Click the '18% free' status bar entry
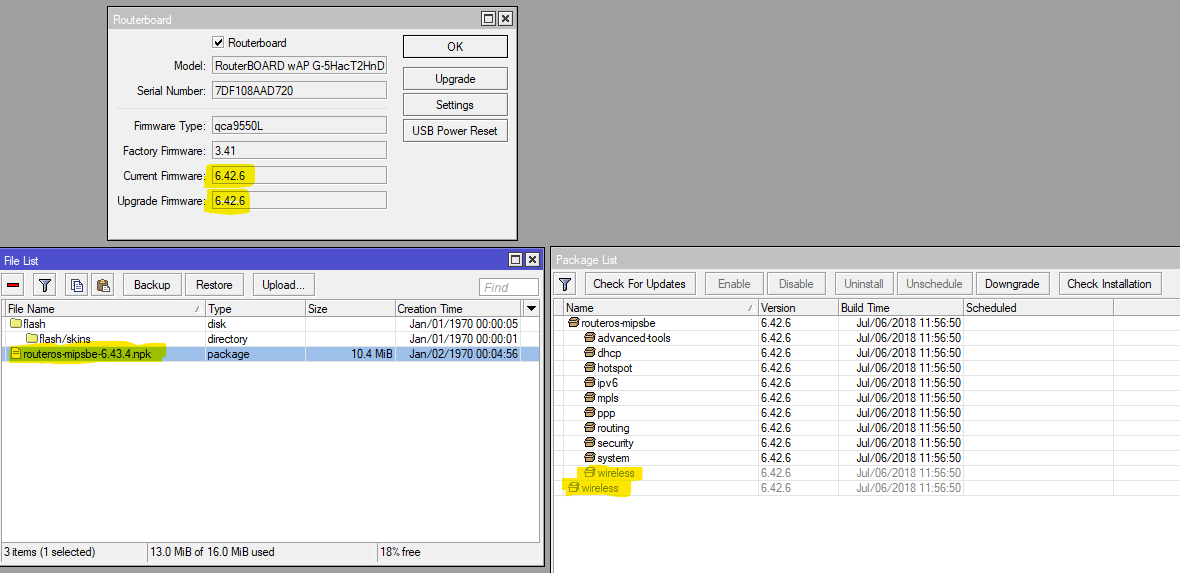 coord(401,552)
